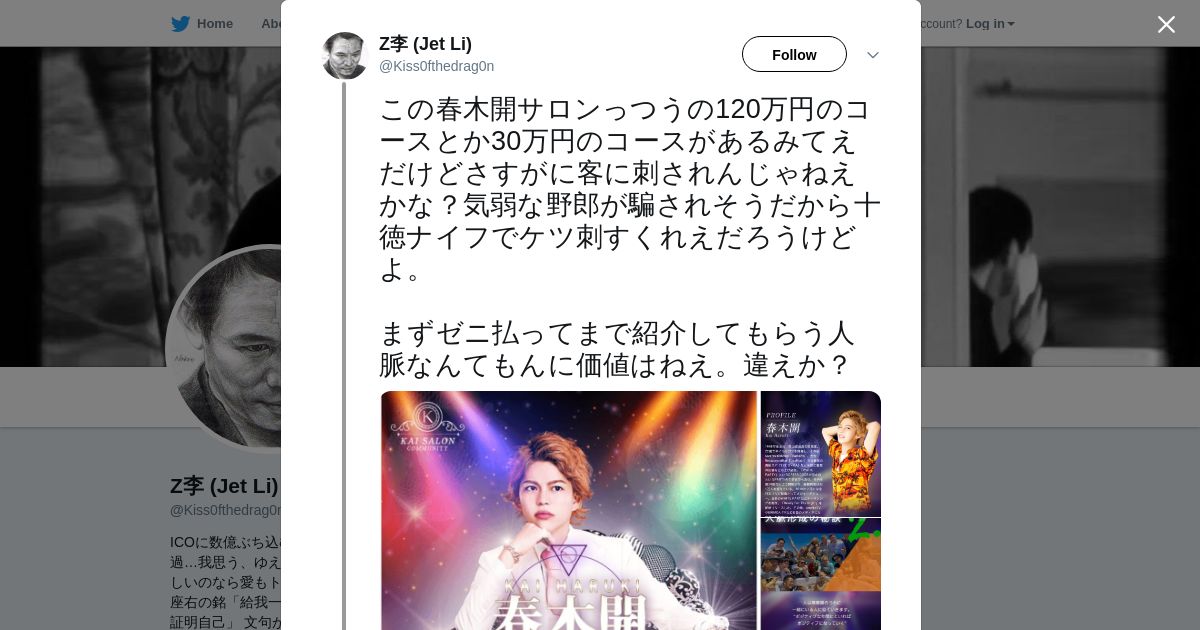Select the tweet text body
Screen dimensions: 1200x630
(x=630, y=237)
